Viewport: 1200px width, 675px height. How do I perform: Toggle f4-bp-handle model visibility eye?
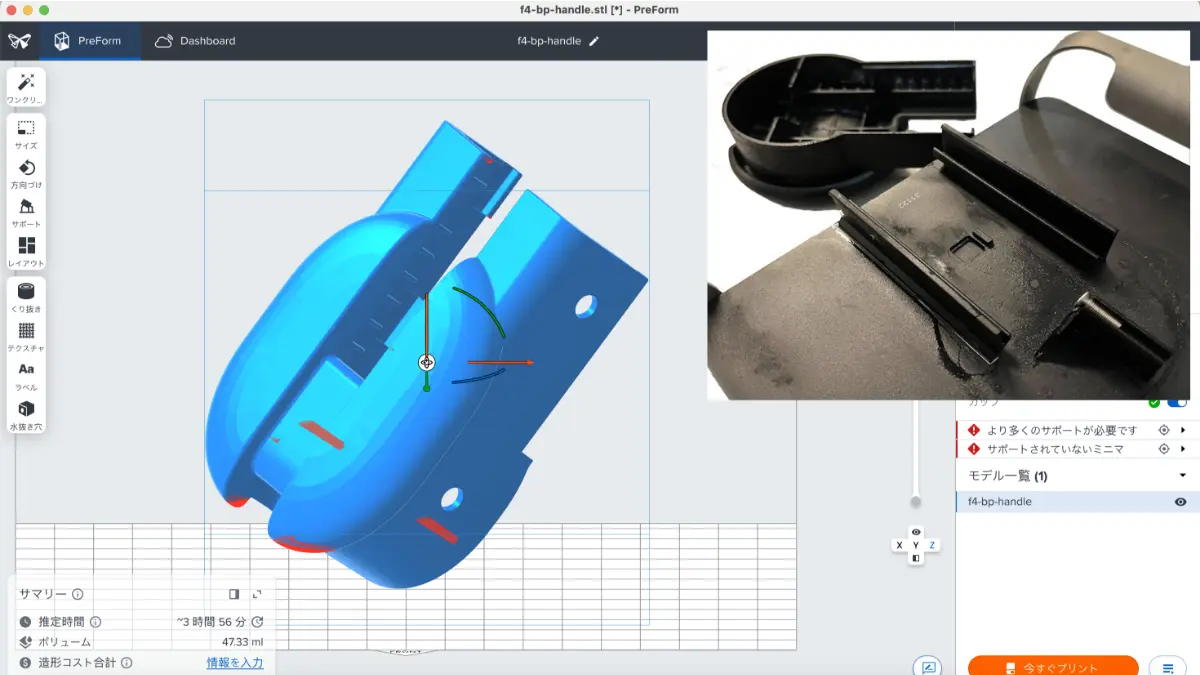pos(1181,502)
